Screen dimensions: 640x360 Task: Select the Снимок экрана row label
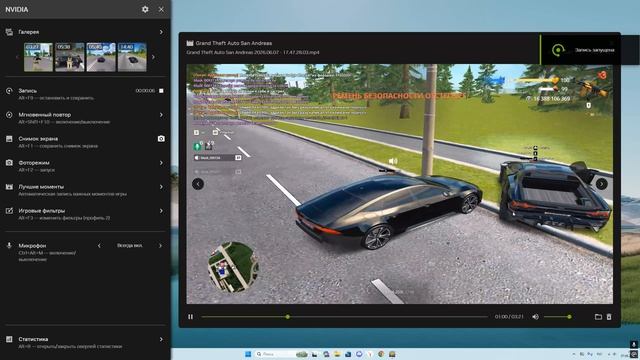tap(38, 139)
